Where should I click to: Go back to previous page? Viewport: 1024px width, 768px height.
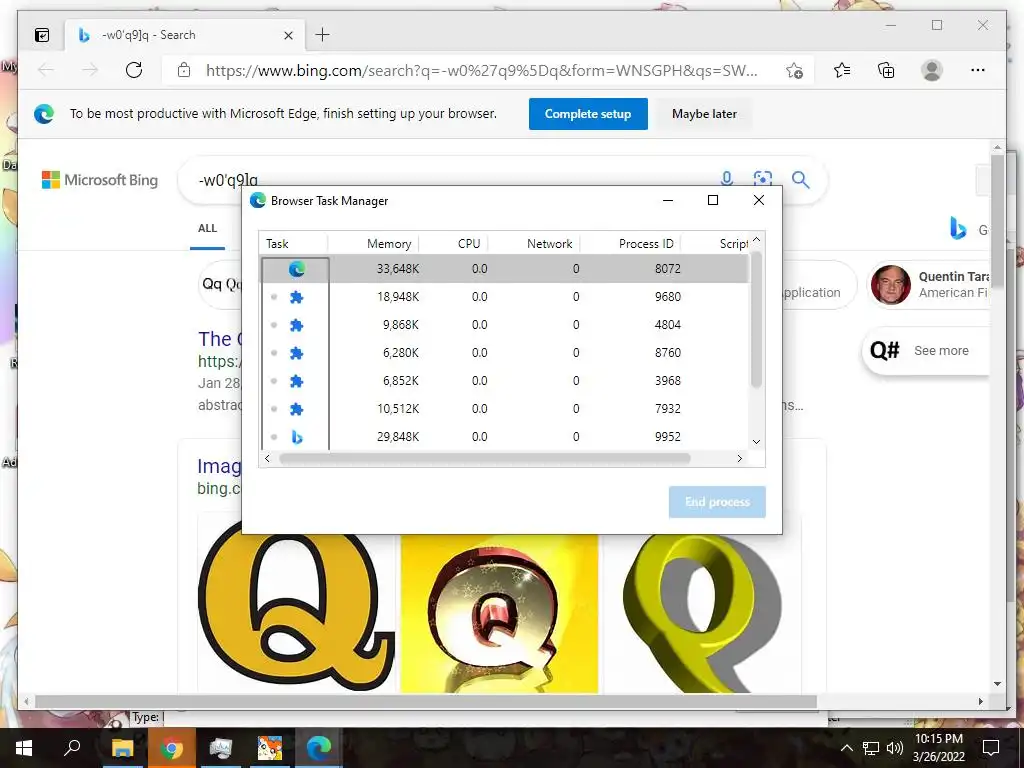coord(46,70)
